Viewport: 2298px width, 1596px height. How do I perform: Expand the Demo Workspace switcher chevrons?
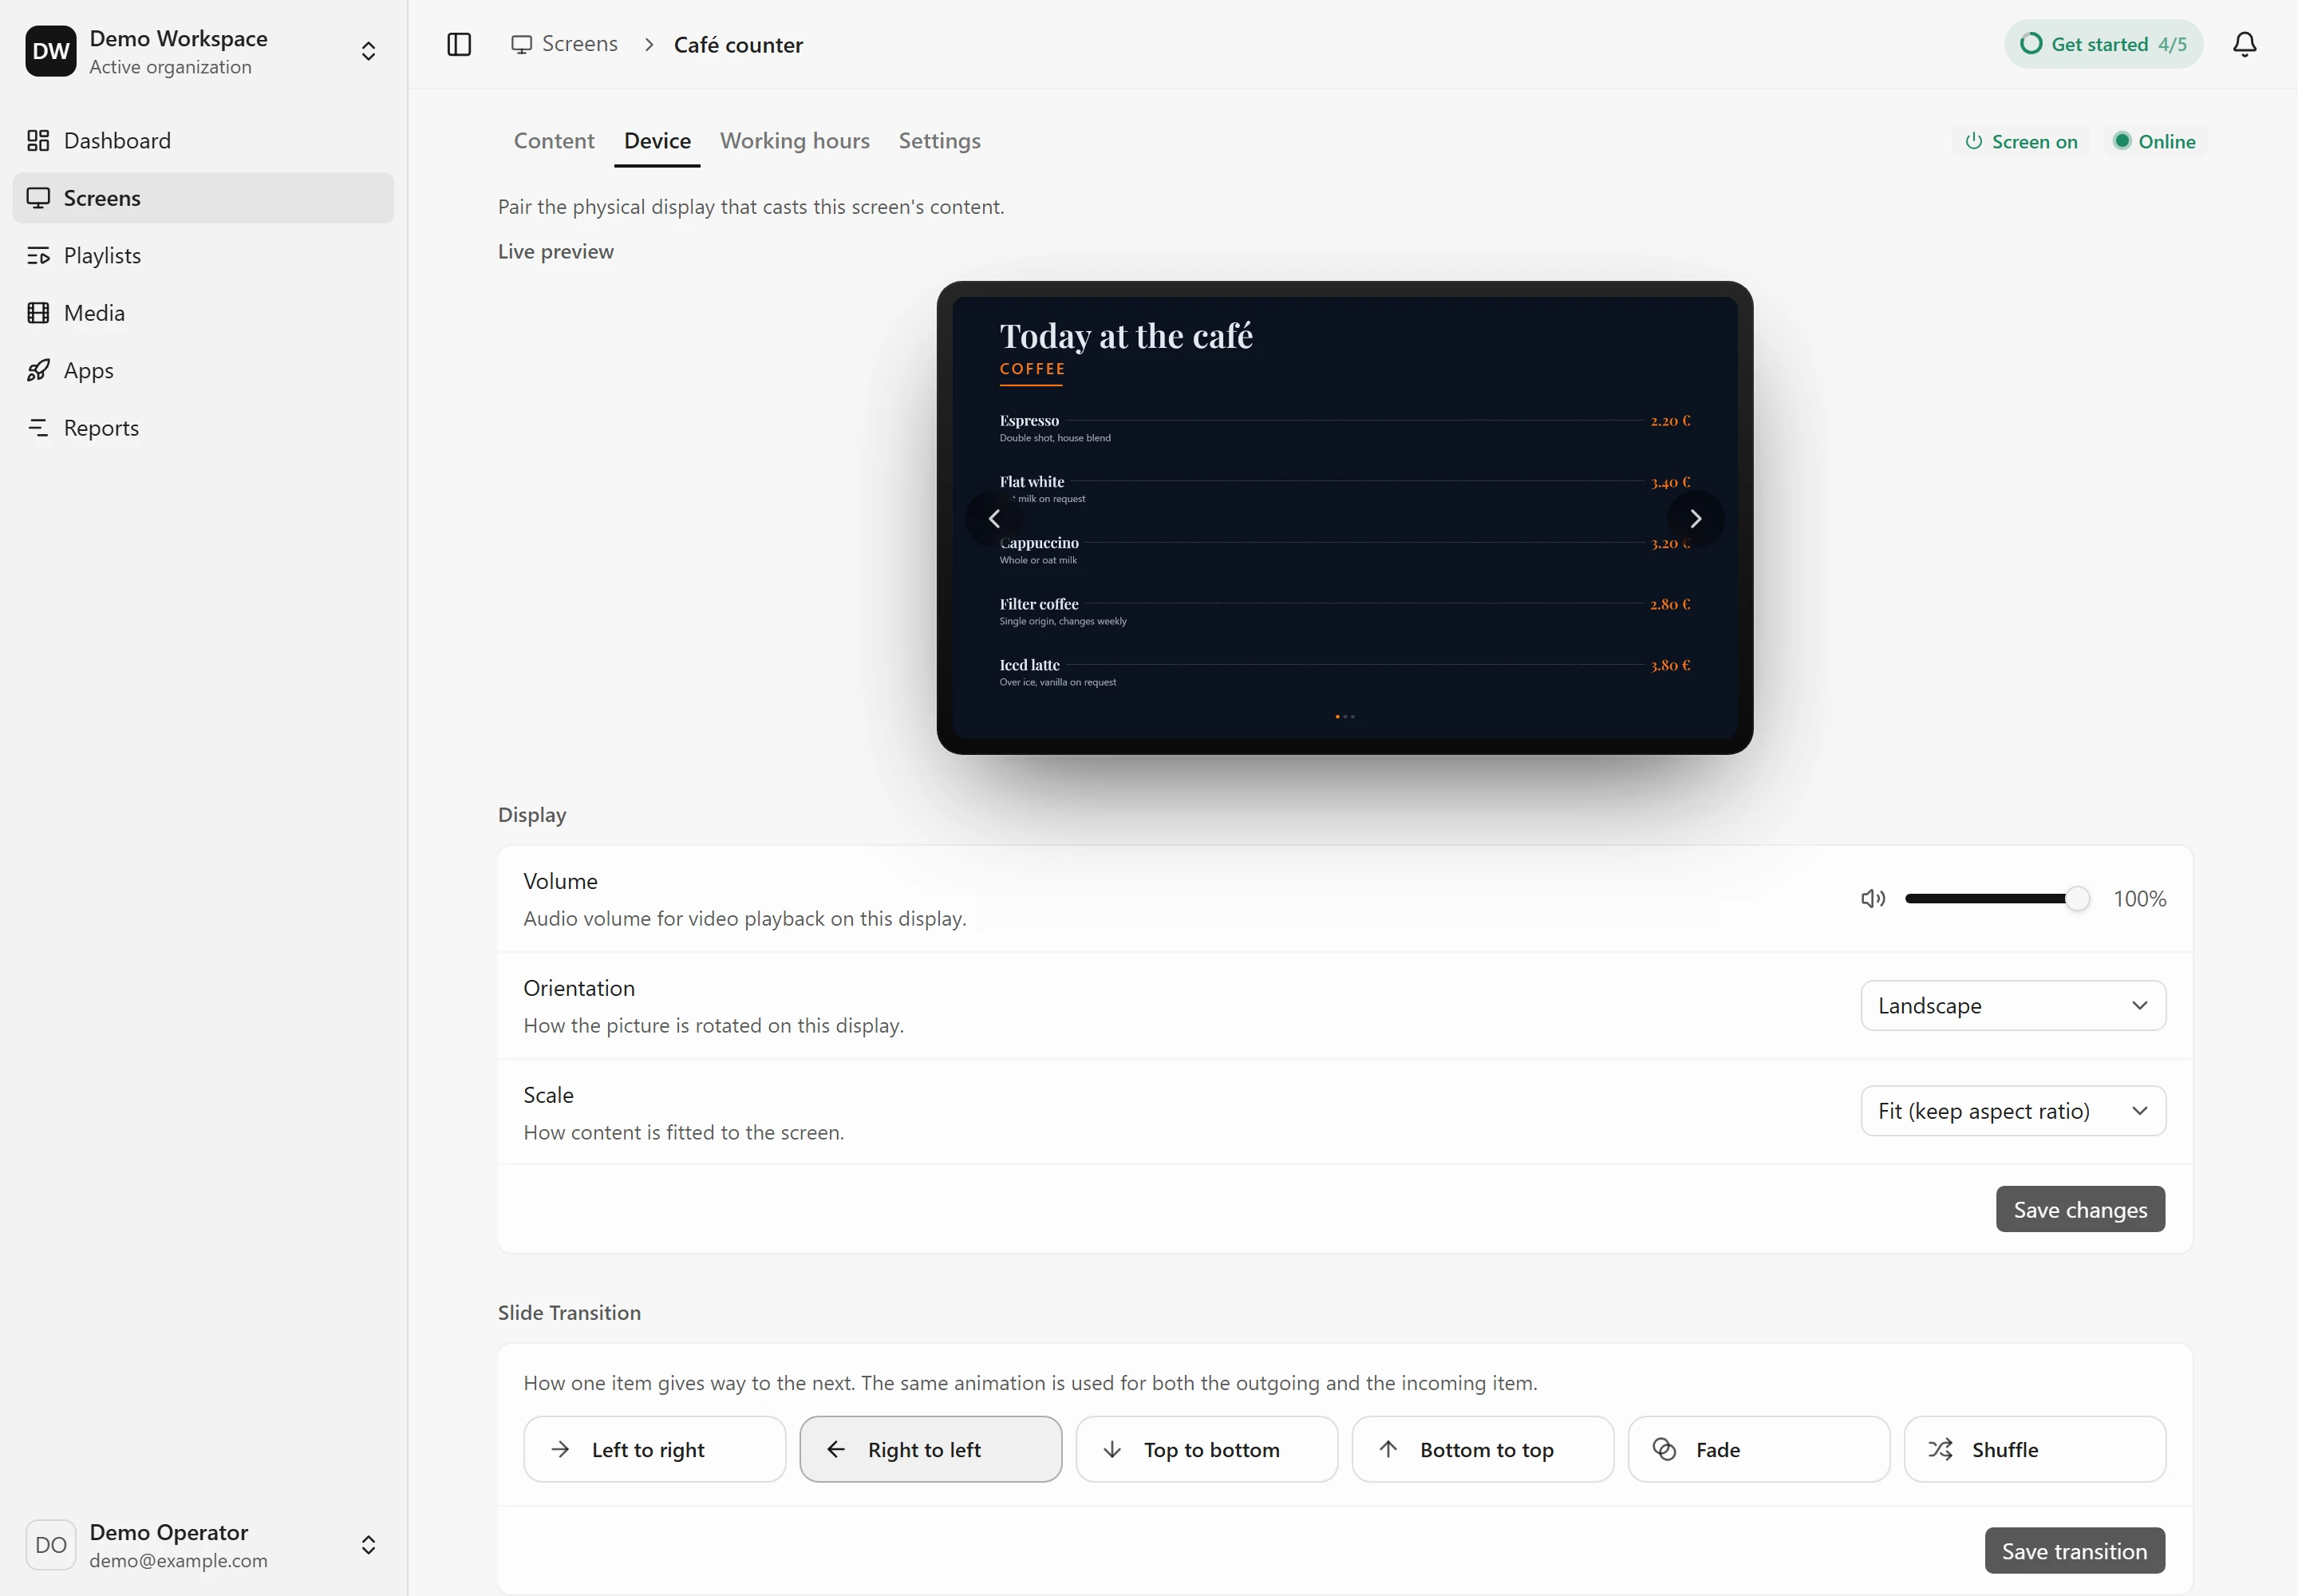(368, 51)
